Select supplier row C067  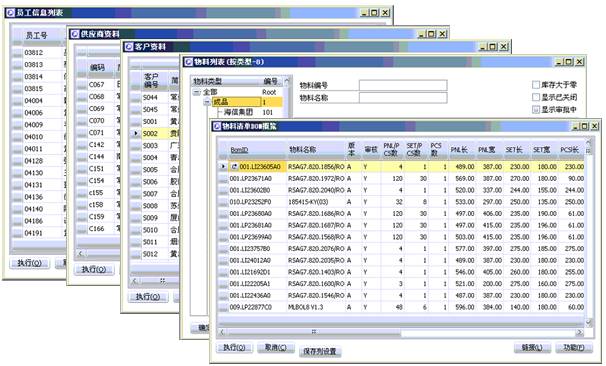click(97, 84)
